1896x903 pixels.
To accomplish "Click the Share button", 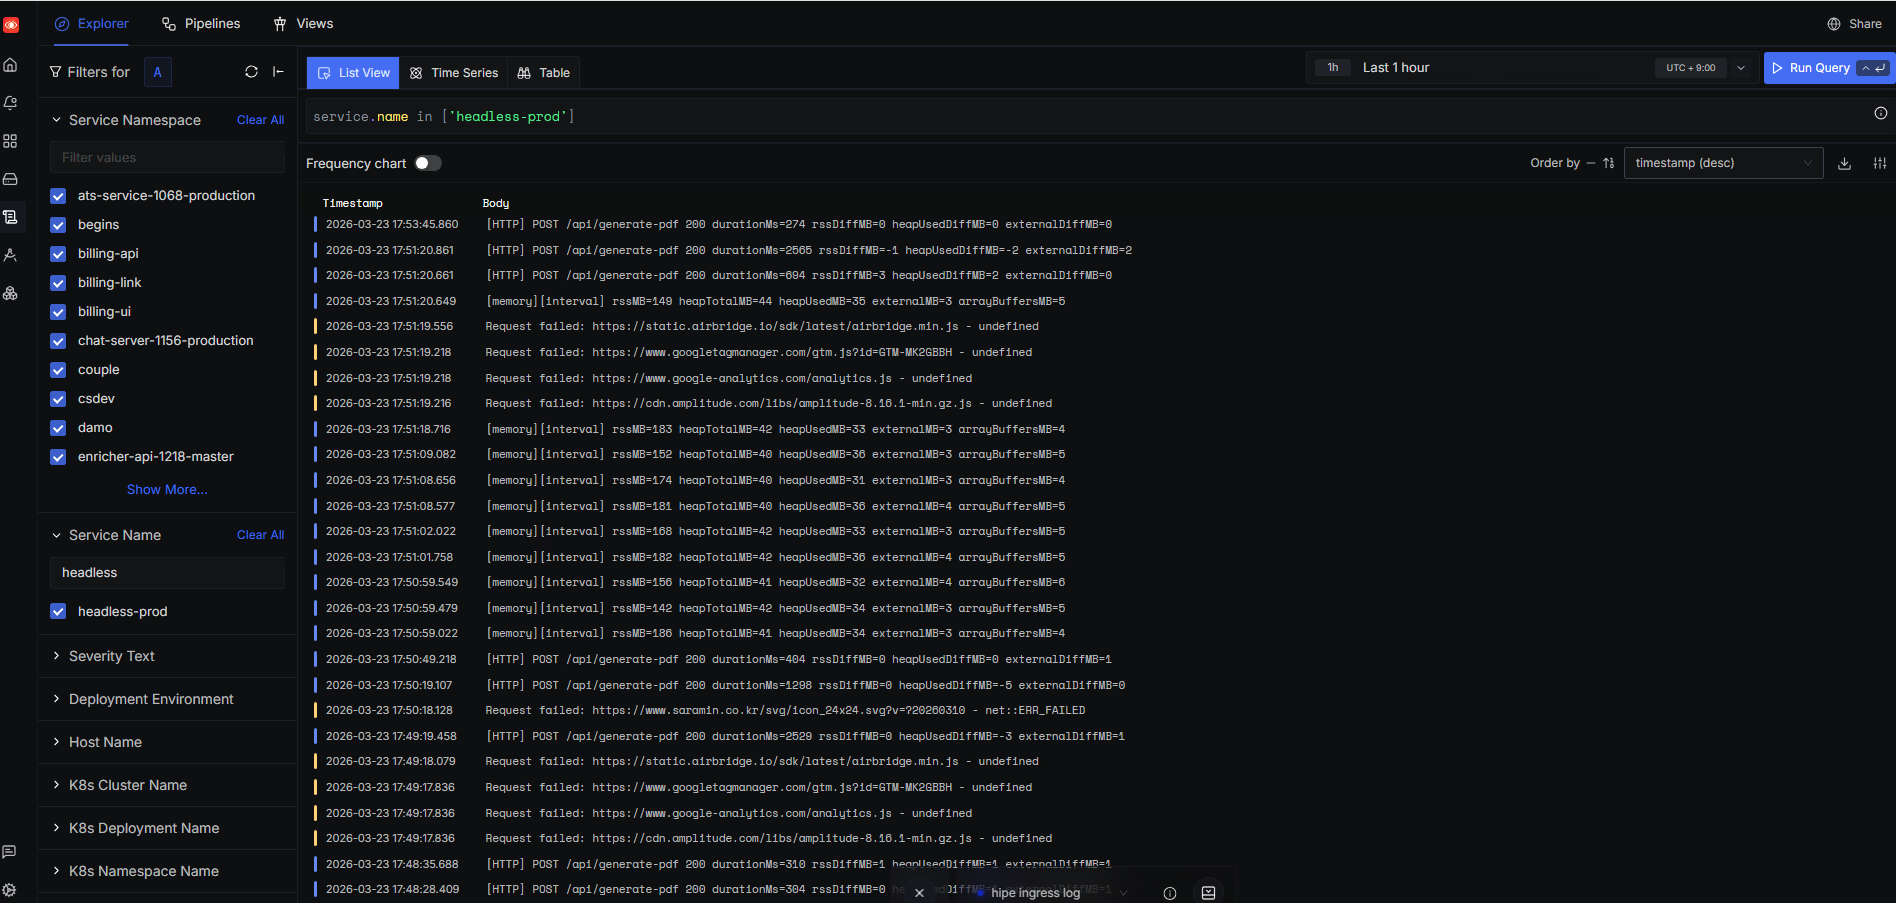I will pos(1854,24).
